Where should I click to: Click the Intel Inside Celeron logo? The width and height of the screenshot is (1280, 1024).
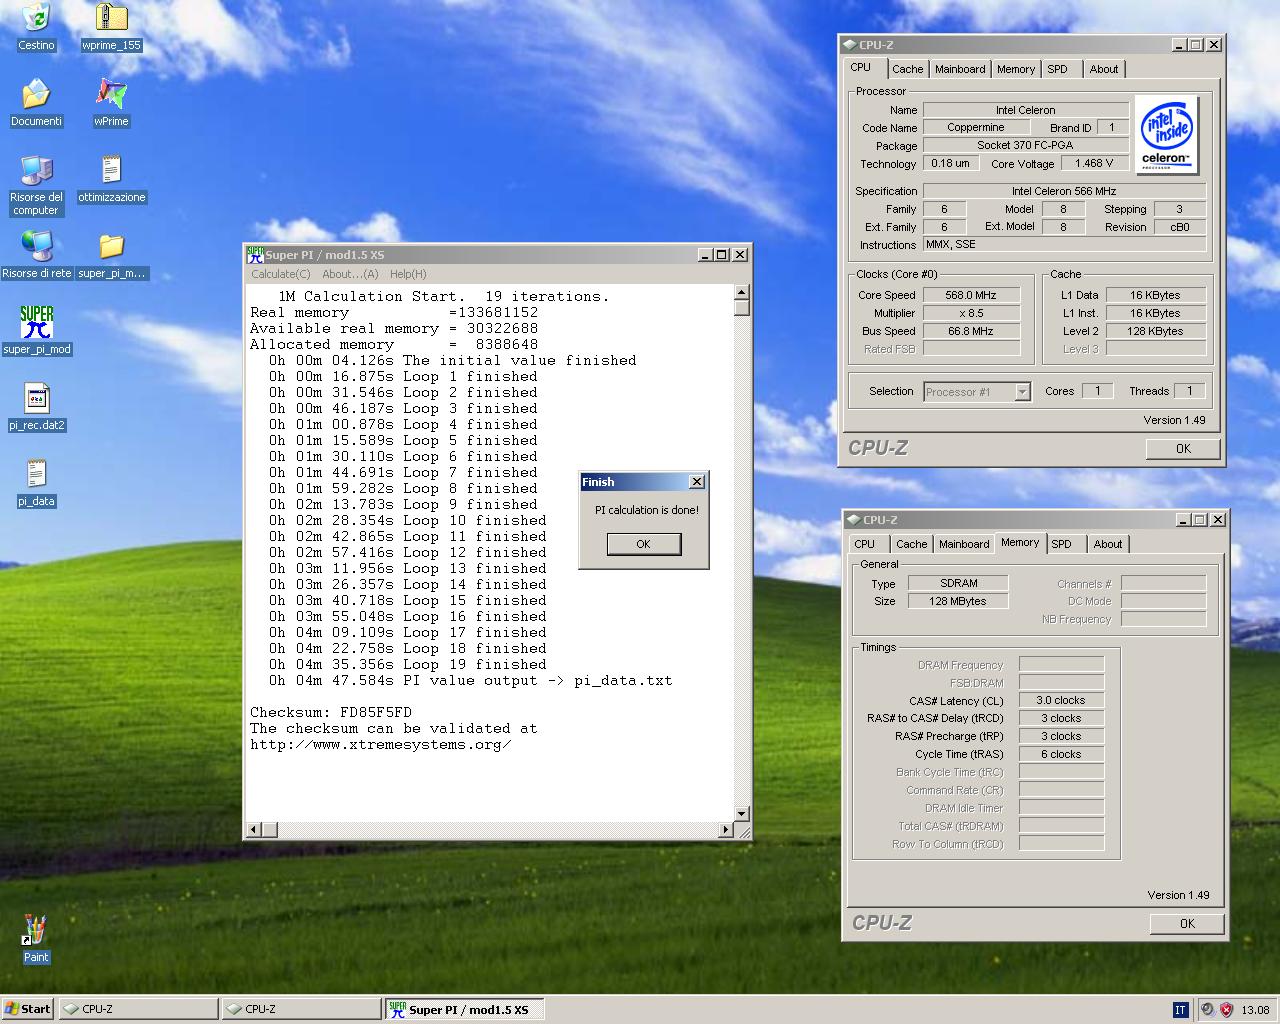pyautogui.click(x=1167, y=135)
